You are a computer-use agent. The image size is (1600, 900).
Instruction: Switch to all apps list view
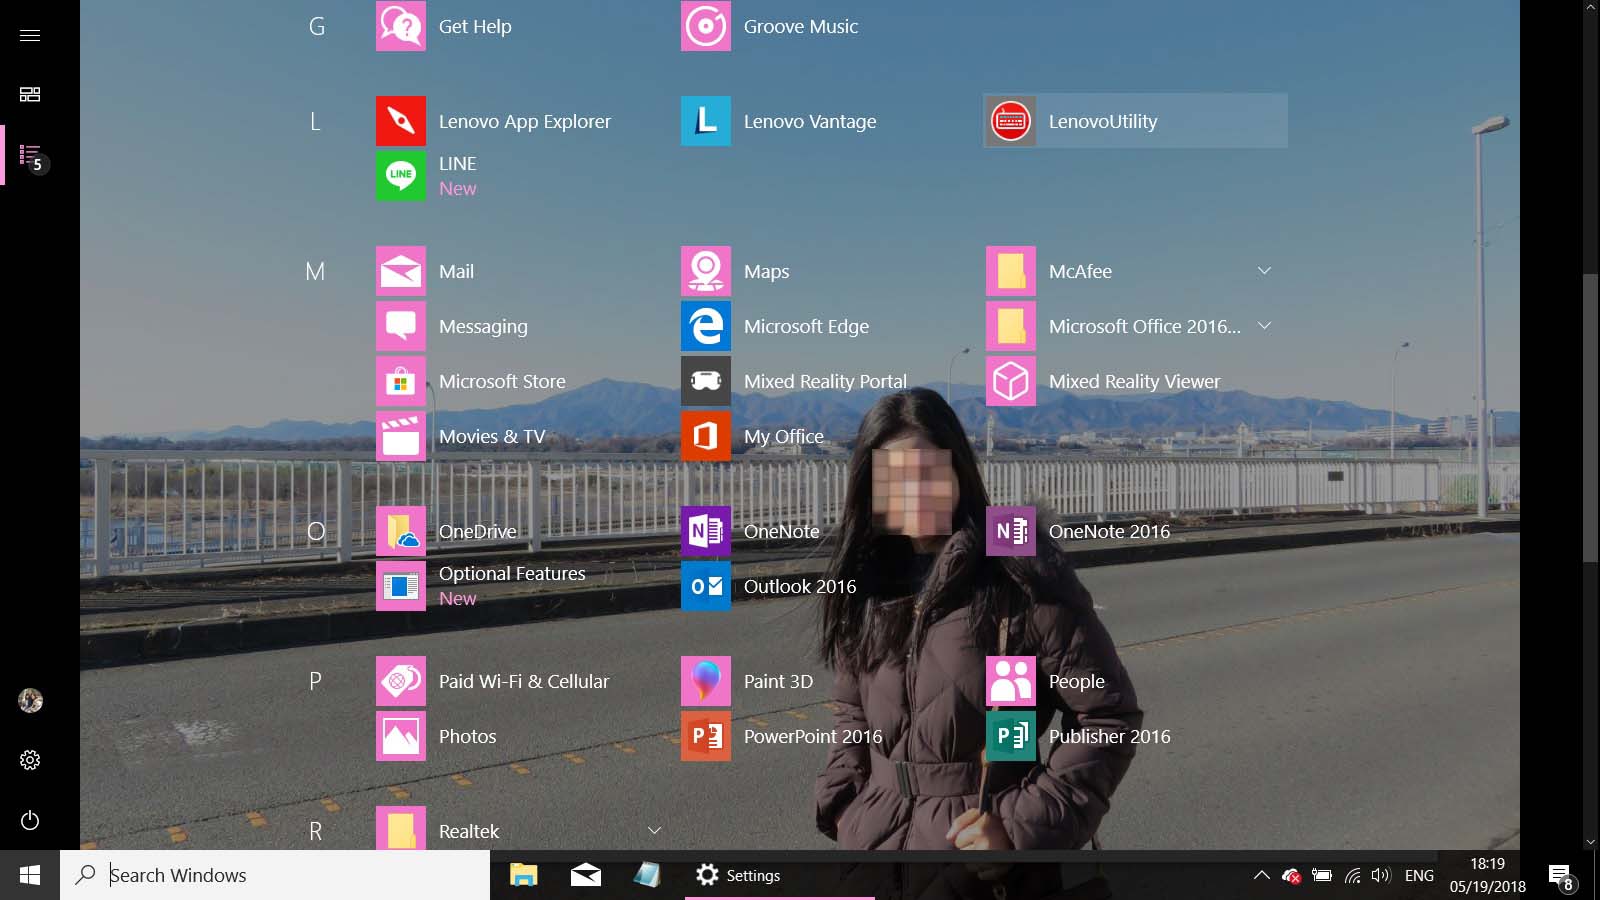pyautogui.click(x=30, y=156)
